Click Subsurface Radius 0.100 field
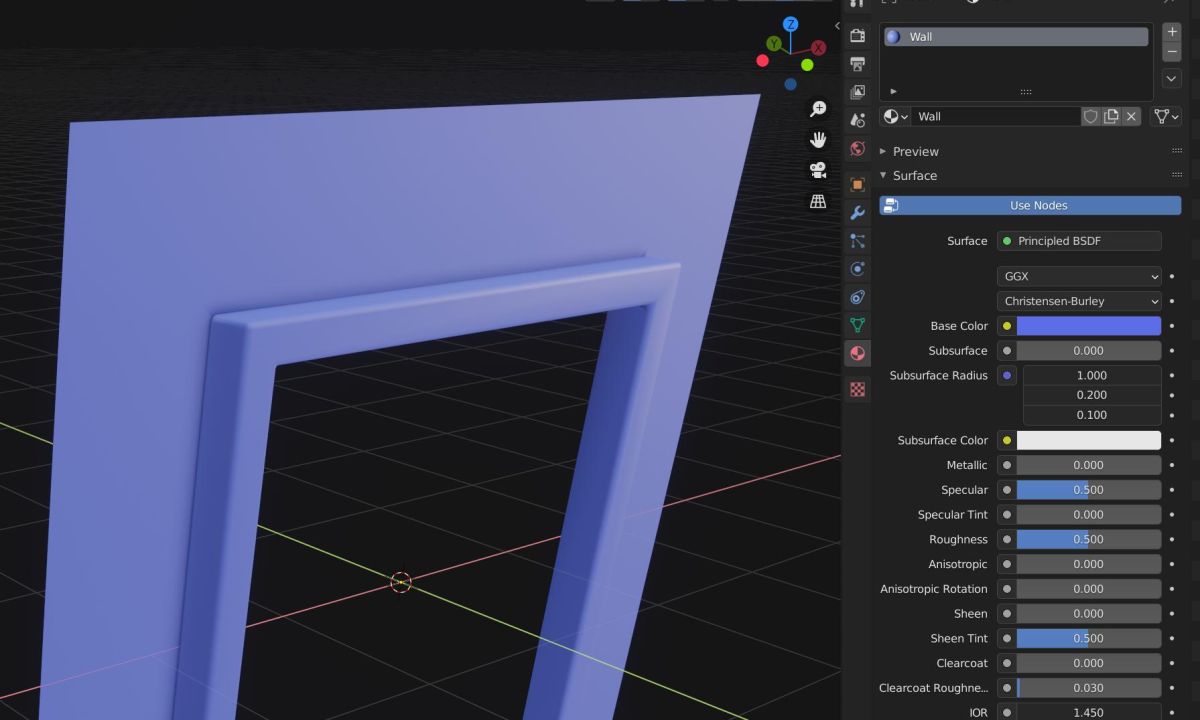 coord(1092,415)
